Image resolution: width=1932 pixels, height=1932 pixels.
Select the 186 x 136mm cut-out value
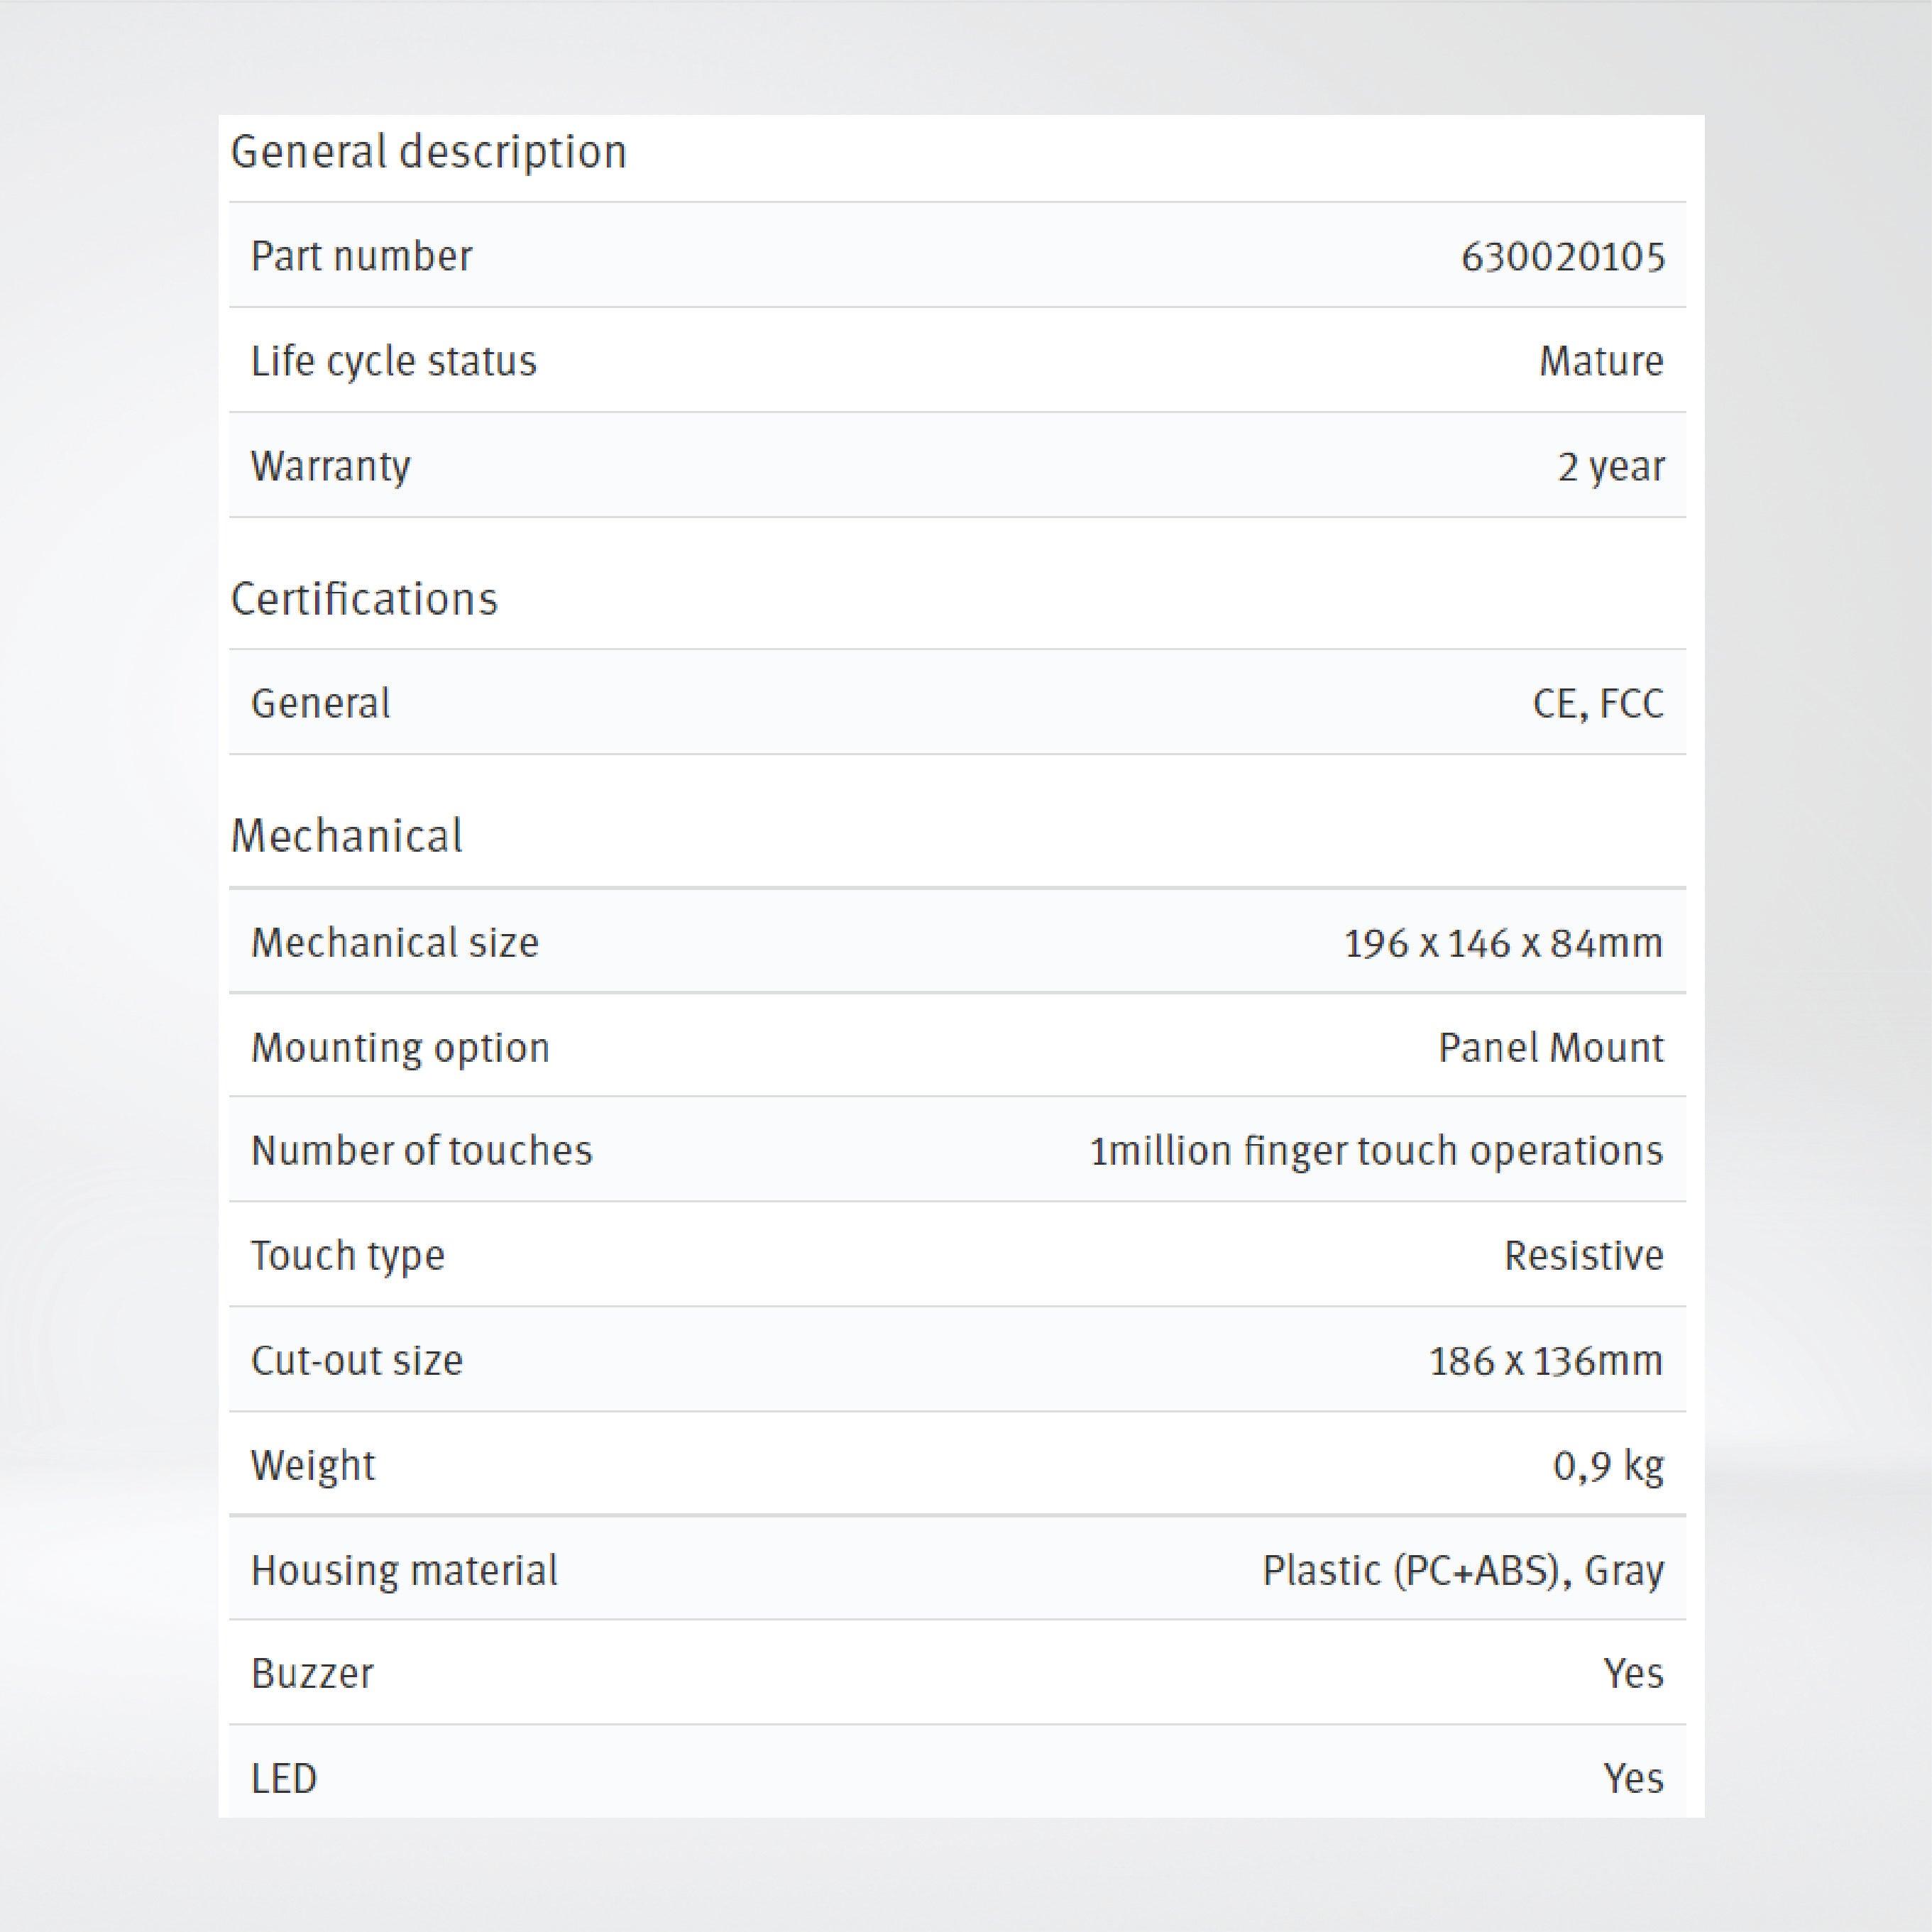[x=1545, y=1361]
